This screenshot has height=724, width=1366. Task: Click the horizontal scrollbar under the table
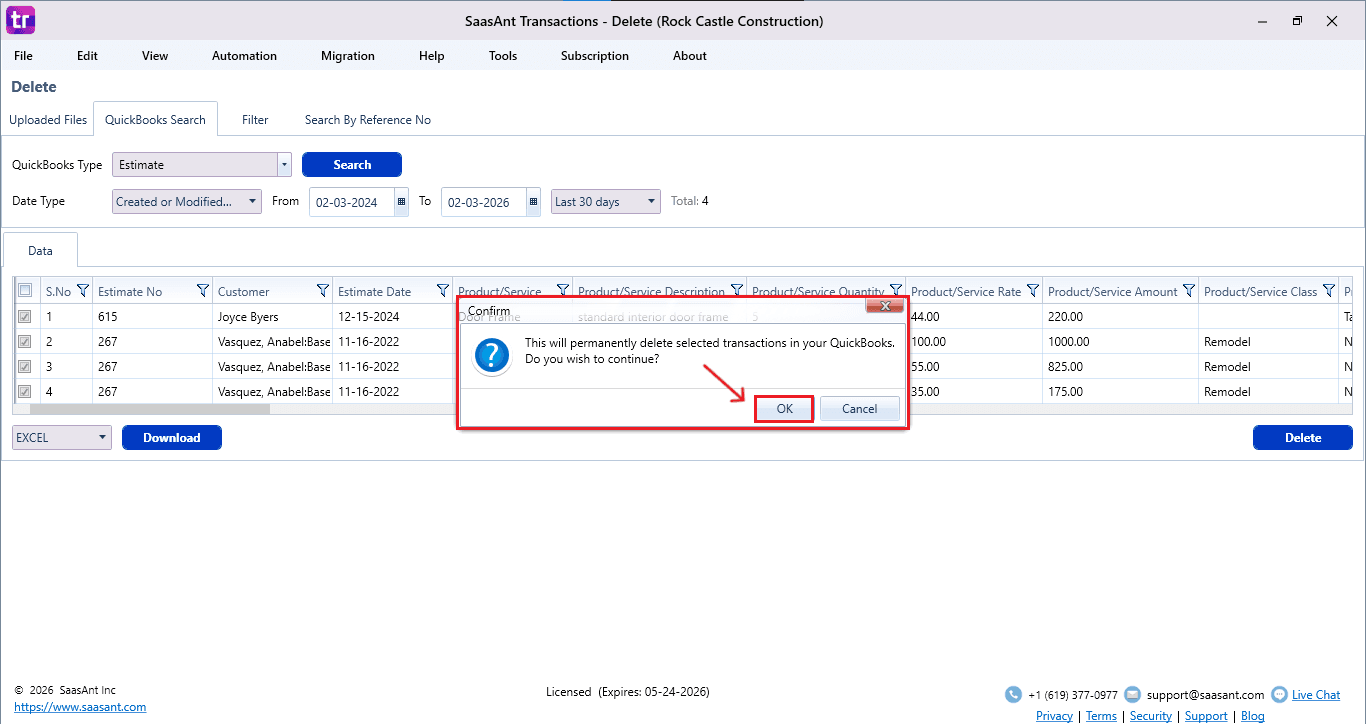pos(150,409)
